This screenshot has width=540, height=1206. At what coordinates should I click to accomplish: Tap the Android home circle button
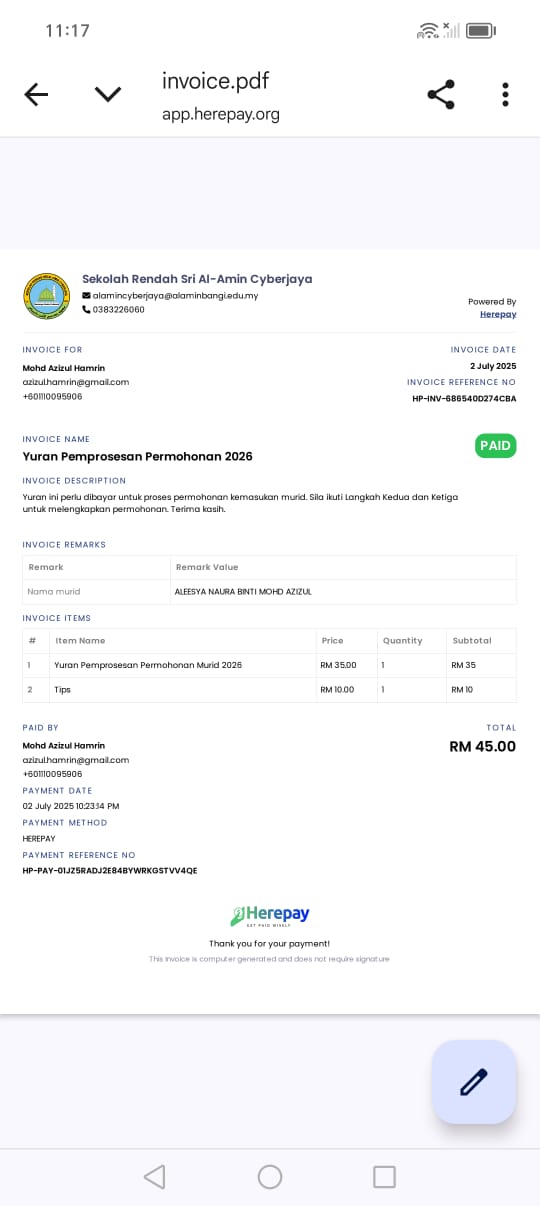coord(270,1176)
